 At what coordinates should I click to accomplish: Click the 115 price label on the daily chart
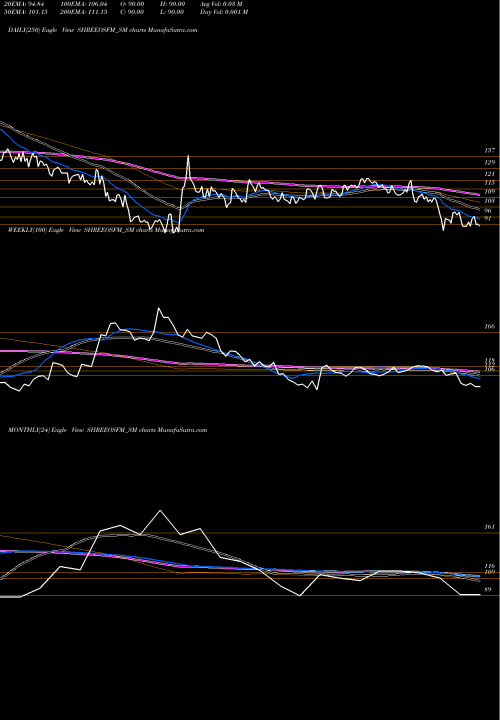pos(490,183)
